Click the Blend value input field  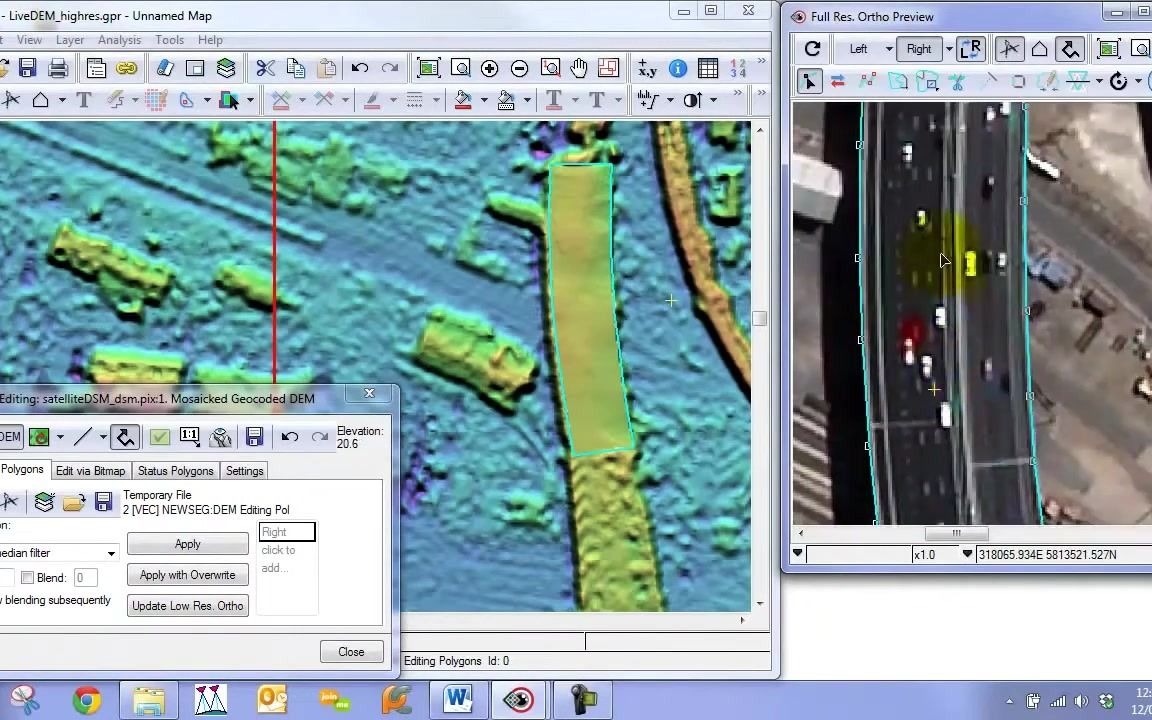click(85, 578)
